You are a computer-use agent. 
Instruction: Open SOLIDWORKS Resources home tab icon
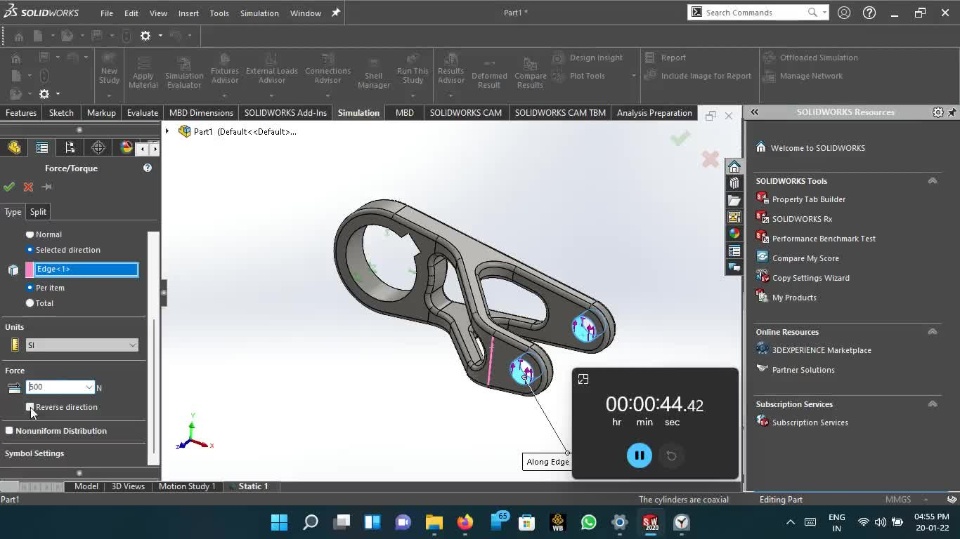pyautogui.click(x=734, y=167)
